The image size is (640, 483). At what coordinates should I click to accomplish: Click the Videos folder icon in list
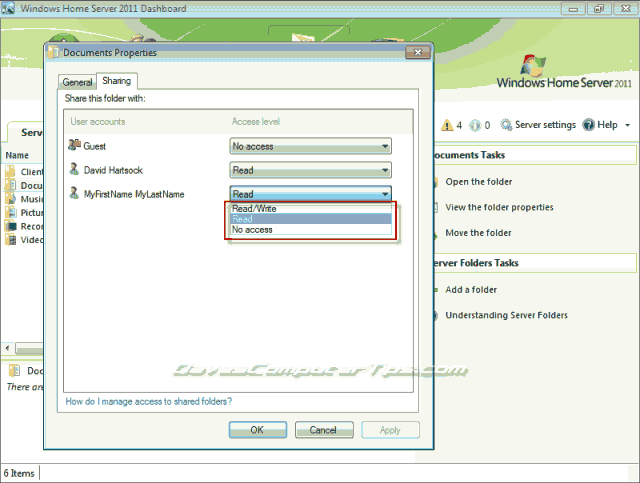coord(11,239)
